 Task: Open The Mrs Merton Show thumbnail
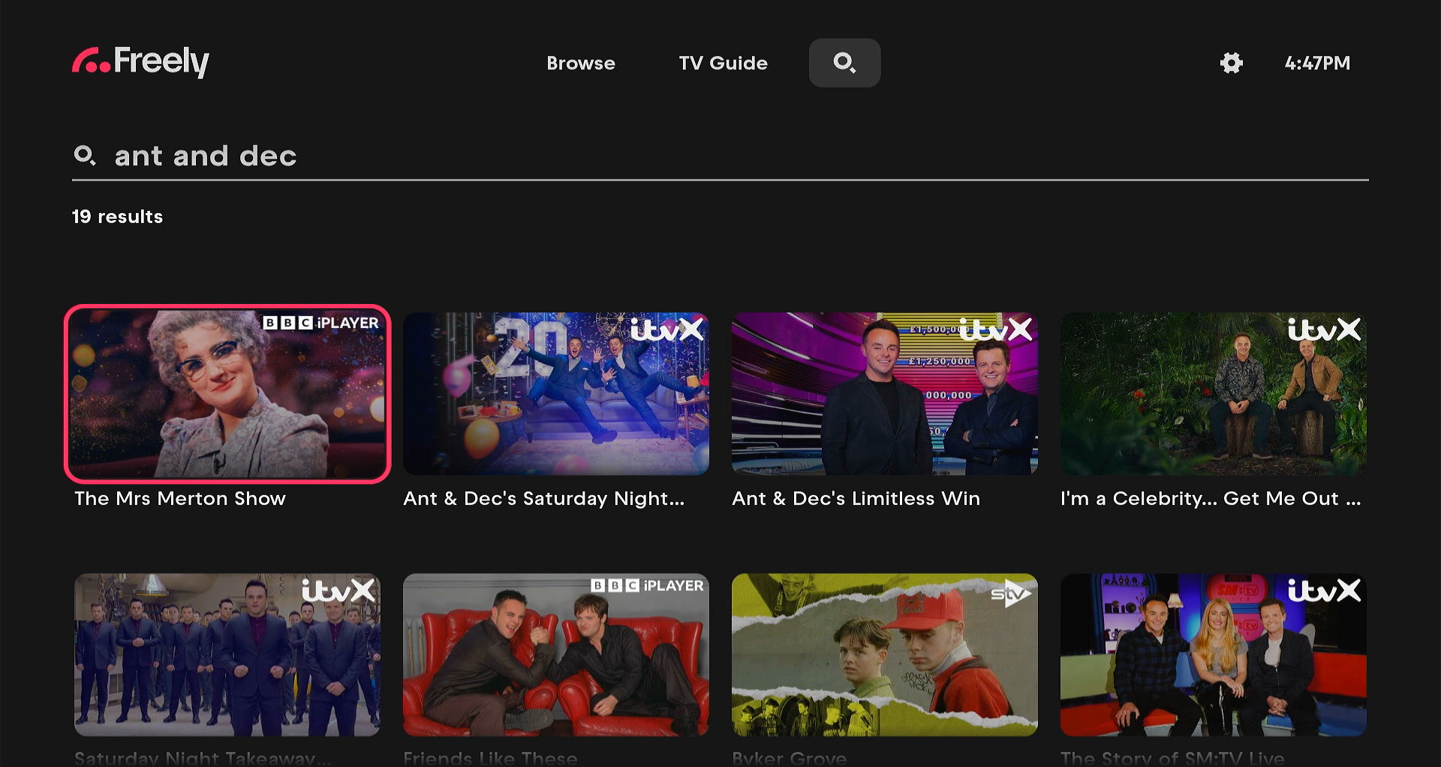(227, 394)
